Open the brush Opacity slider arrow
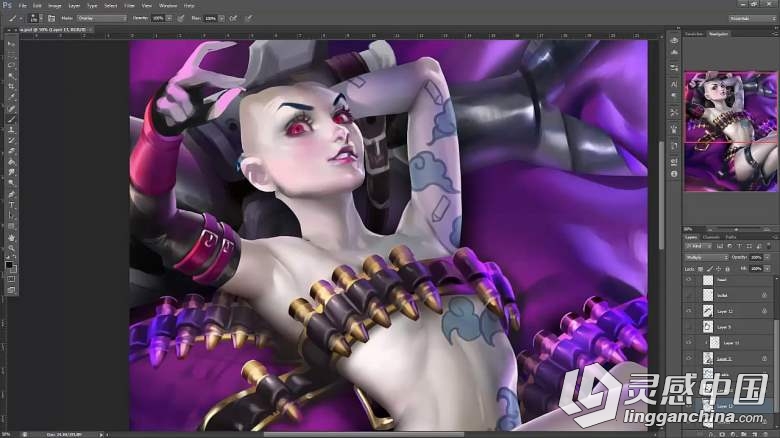The image size is (780, 438). point(169,18)
